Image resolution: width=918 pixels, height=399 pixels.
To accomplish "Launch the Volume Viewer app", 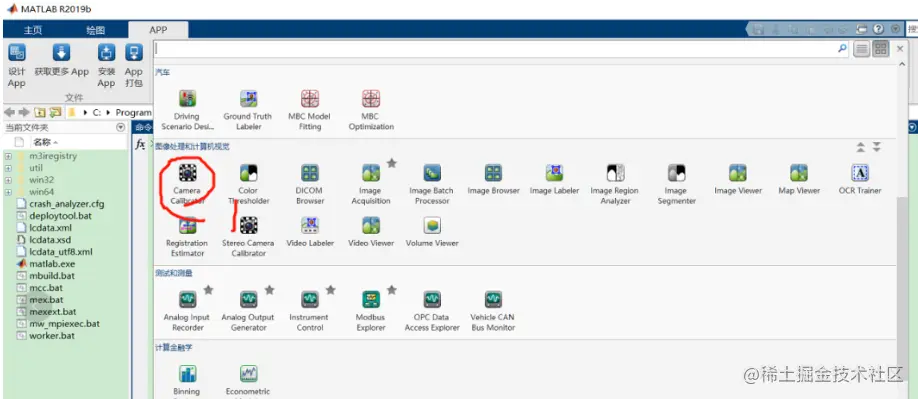I will coord(431,232).
